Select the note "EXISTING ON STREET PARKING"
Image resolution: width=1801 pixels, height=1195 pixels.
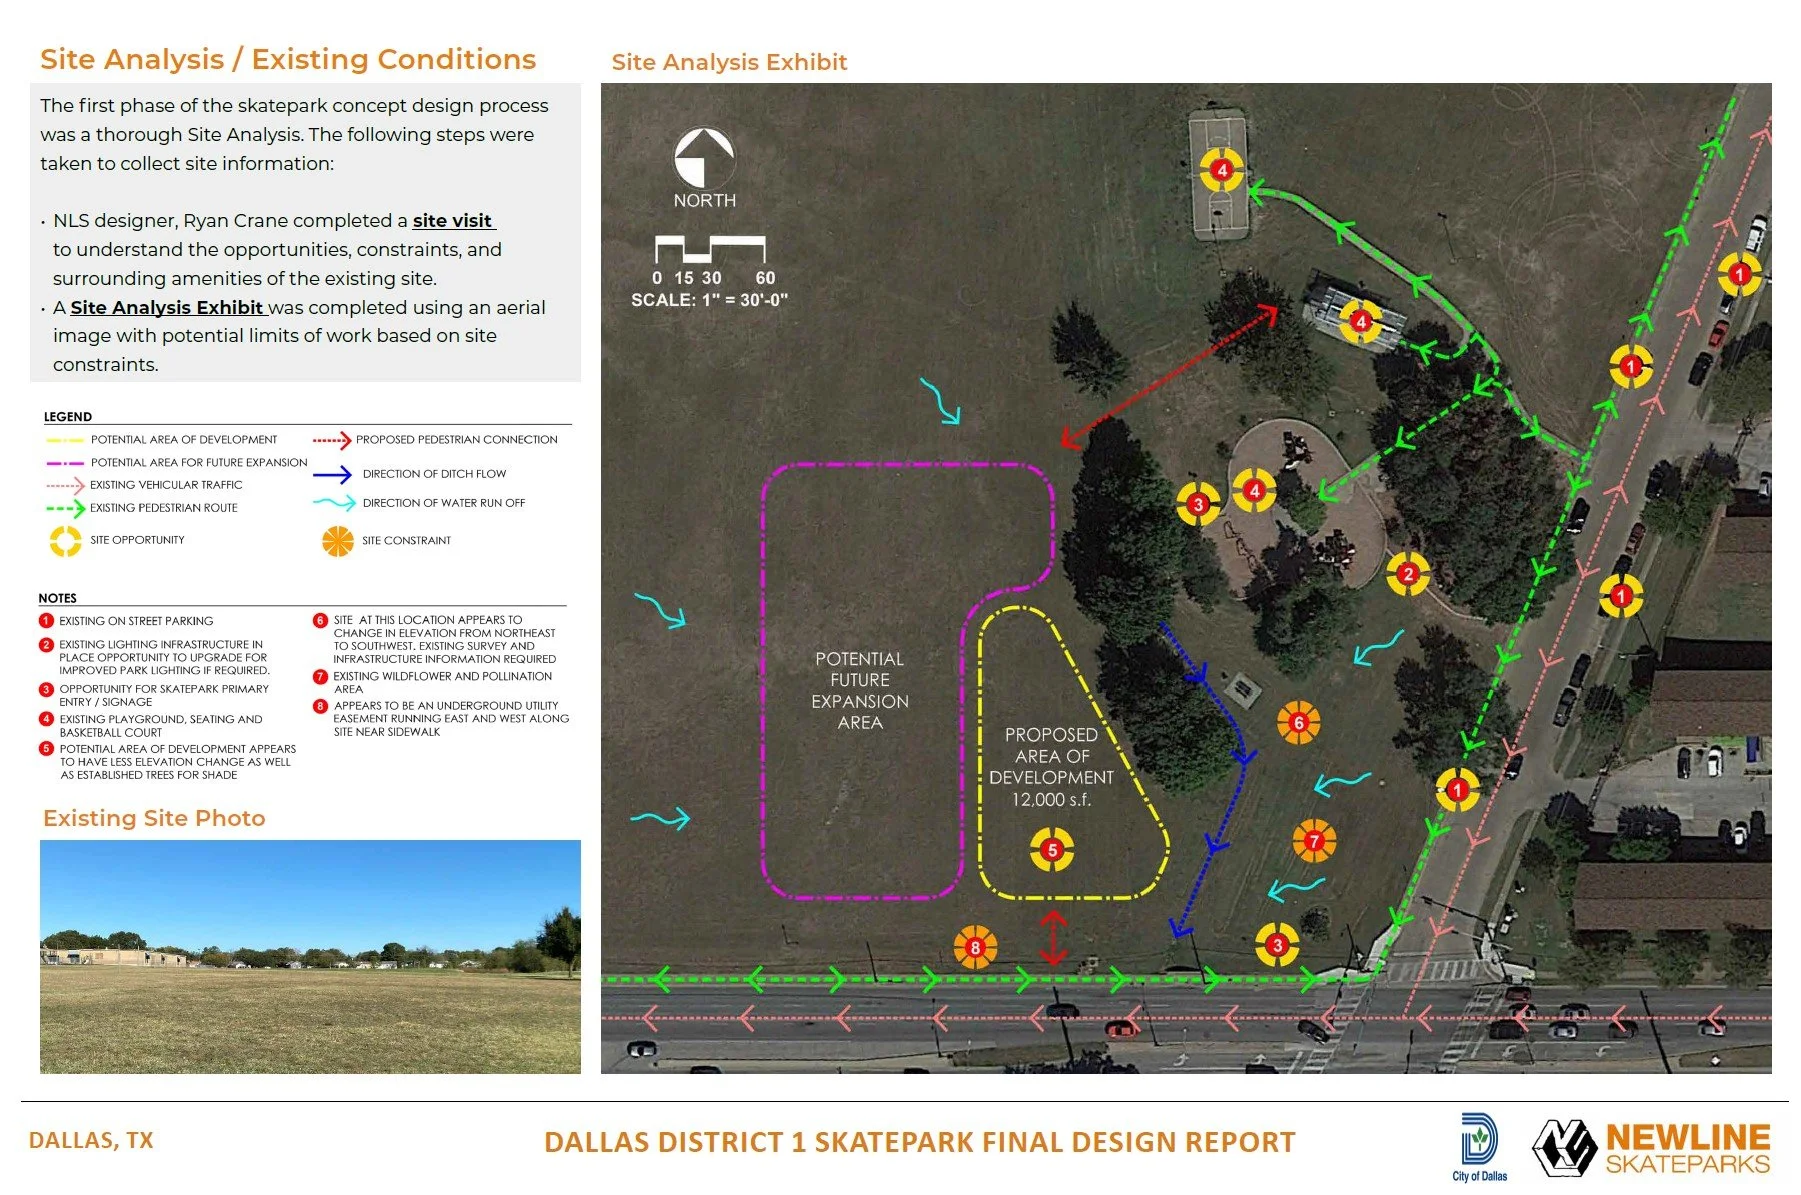(136, 621)
